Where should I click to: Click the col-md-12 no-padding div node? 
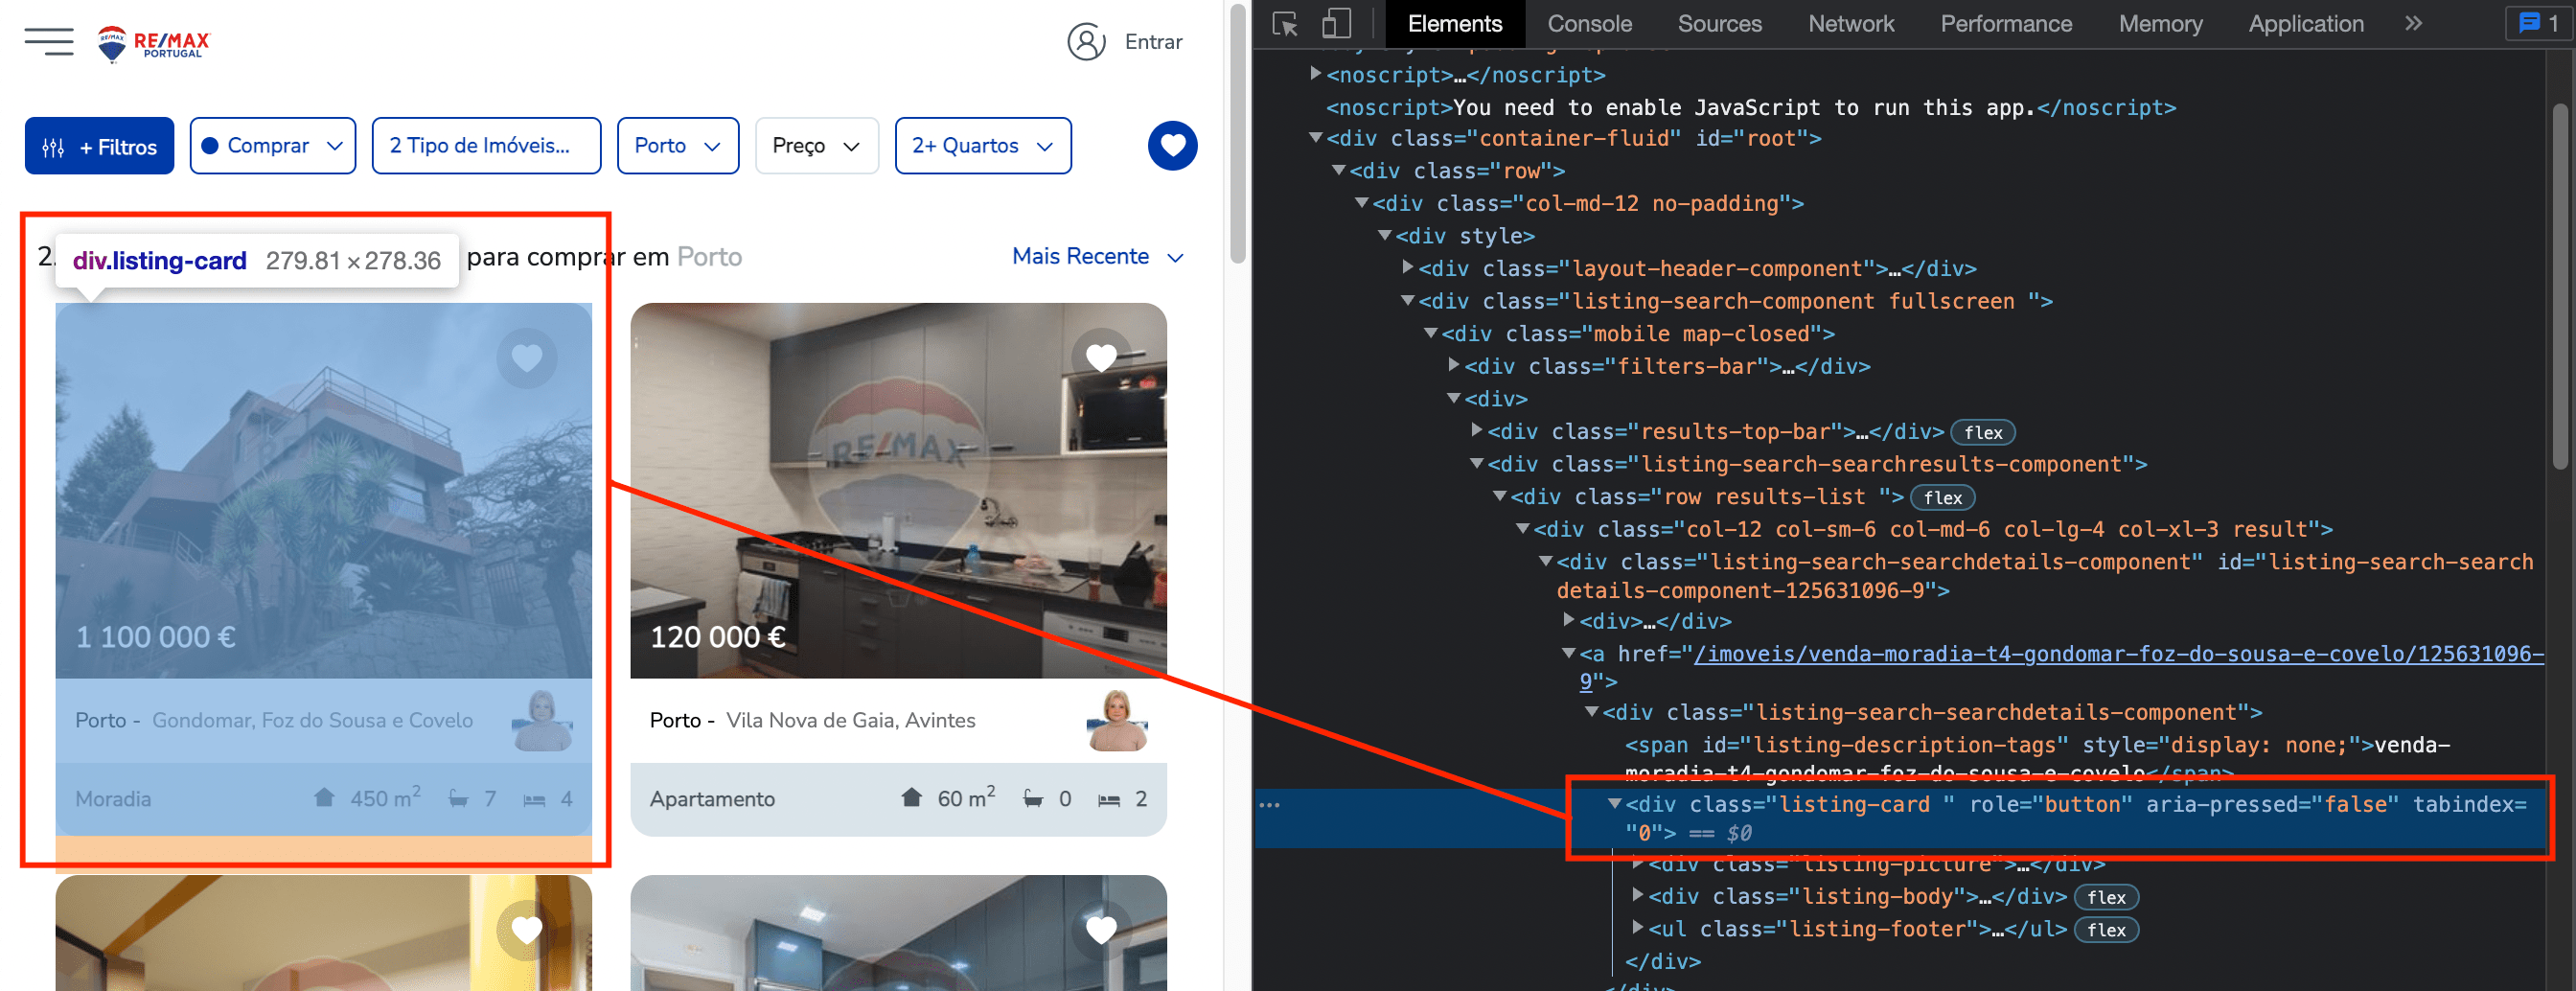pyautogui.click(x=1588, y=203)
